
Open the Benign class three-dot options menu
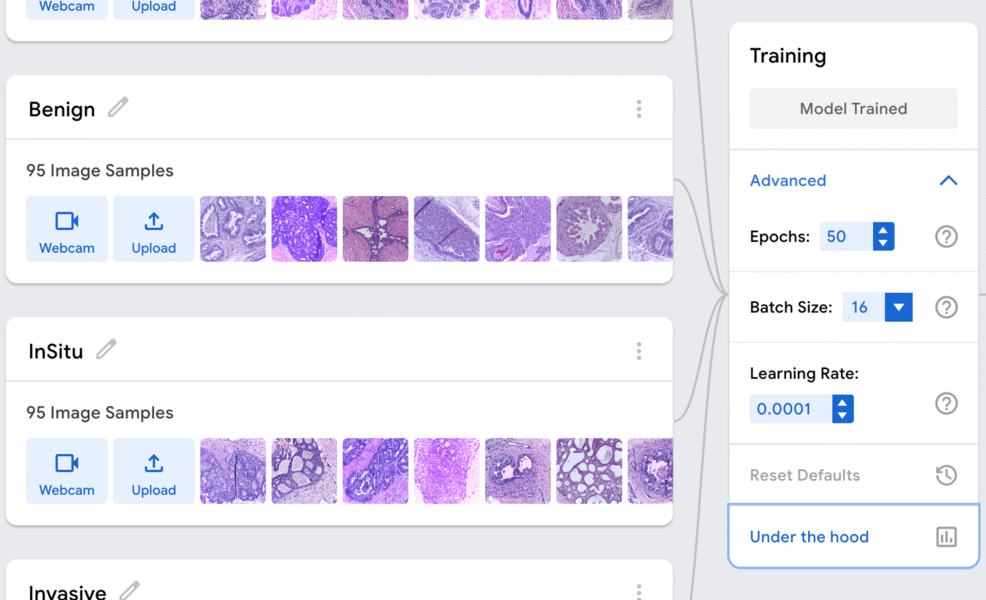[638, 109]
